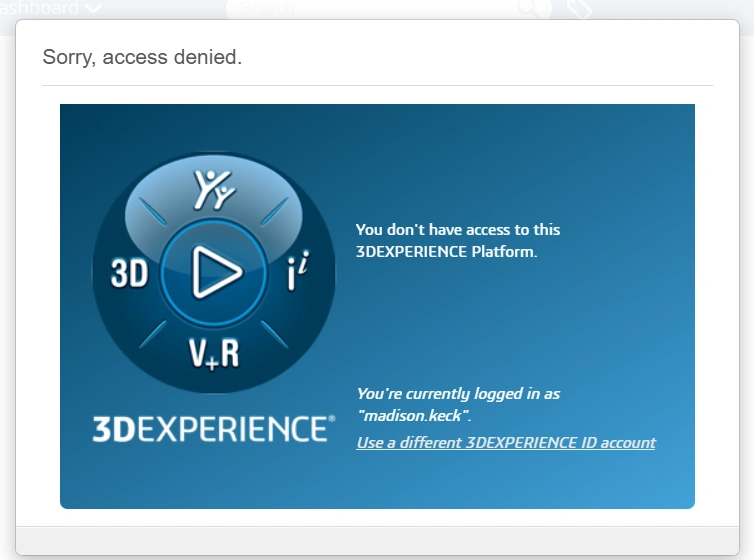The height and width of the screenshot is (560, 754).
Task: Expand the Dashboard dropdown chevron behind the dialog
Action: tap(94, 8)
